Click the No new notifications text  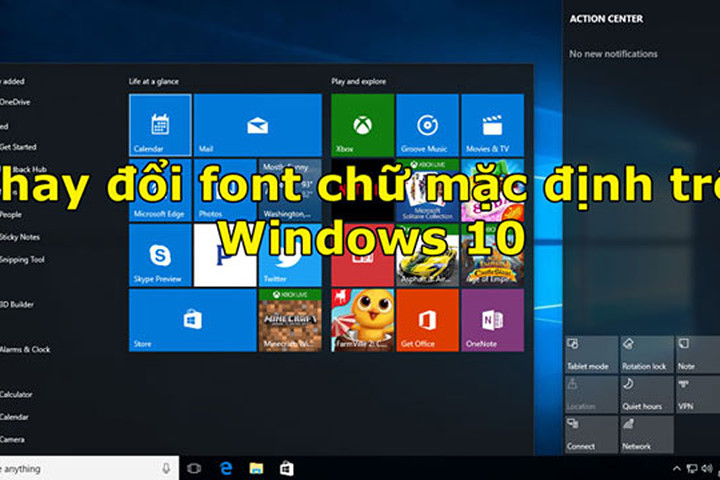pyautogui.click(x=613, y=54)
